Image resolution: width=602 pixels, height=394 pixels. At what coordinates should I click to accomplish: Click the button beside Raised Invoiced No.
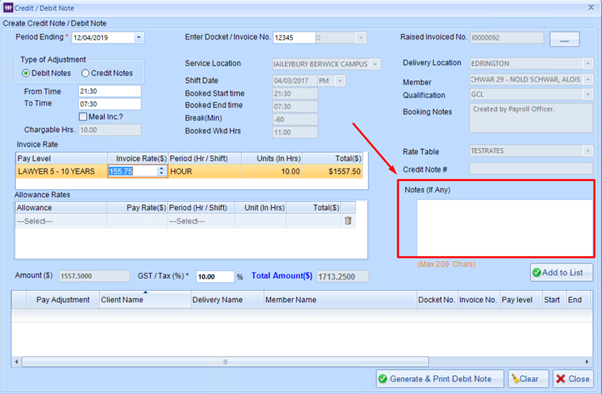coord(564,39)
